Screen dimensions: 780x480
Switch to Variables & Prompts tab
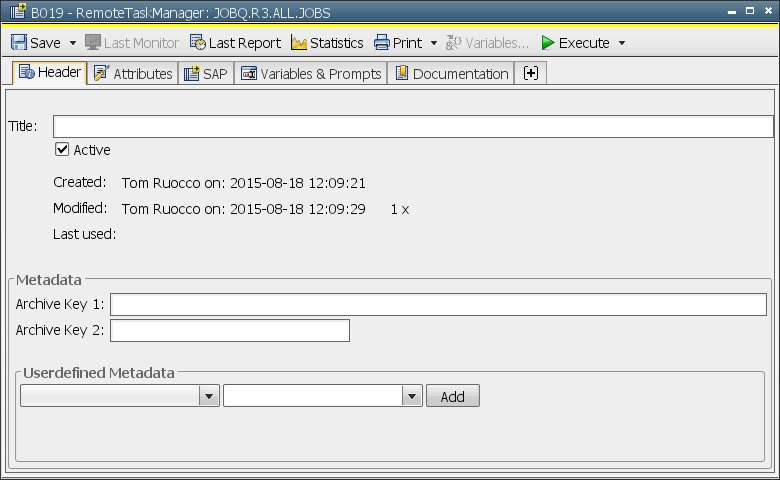click(311, 74)
